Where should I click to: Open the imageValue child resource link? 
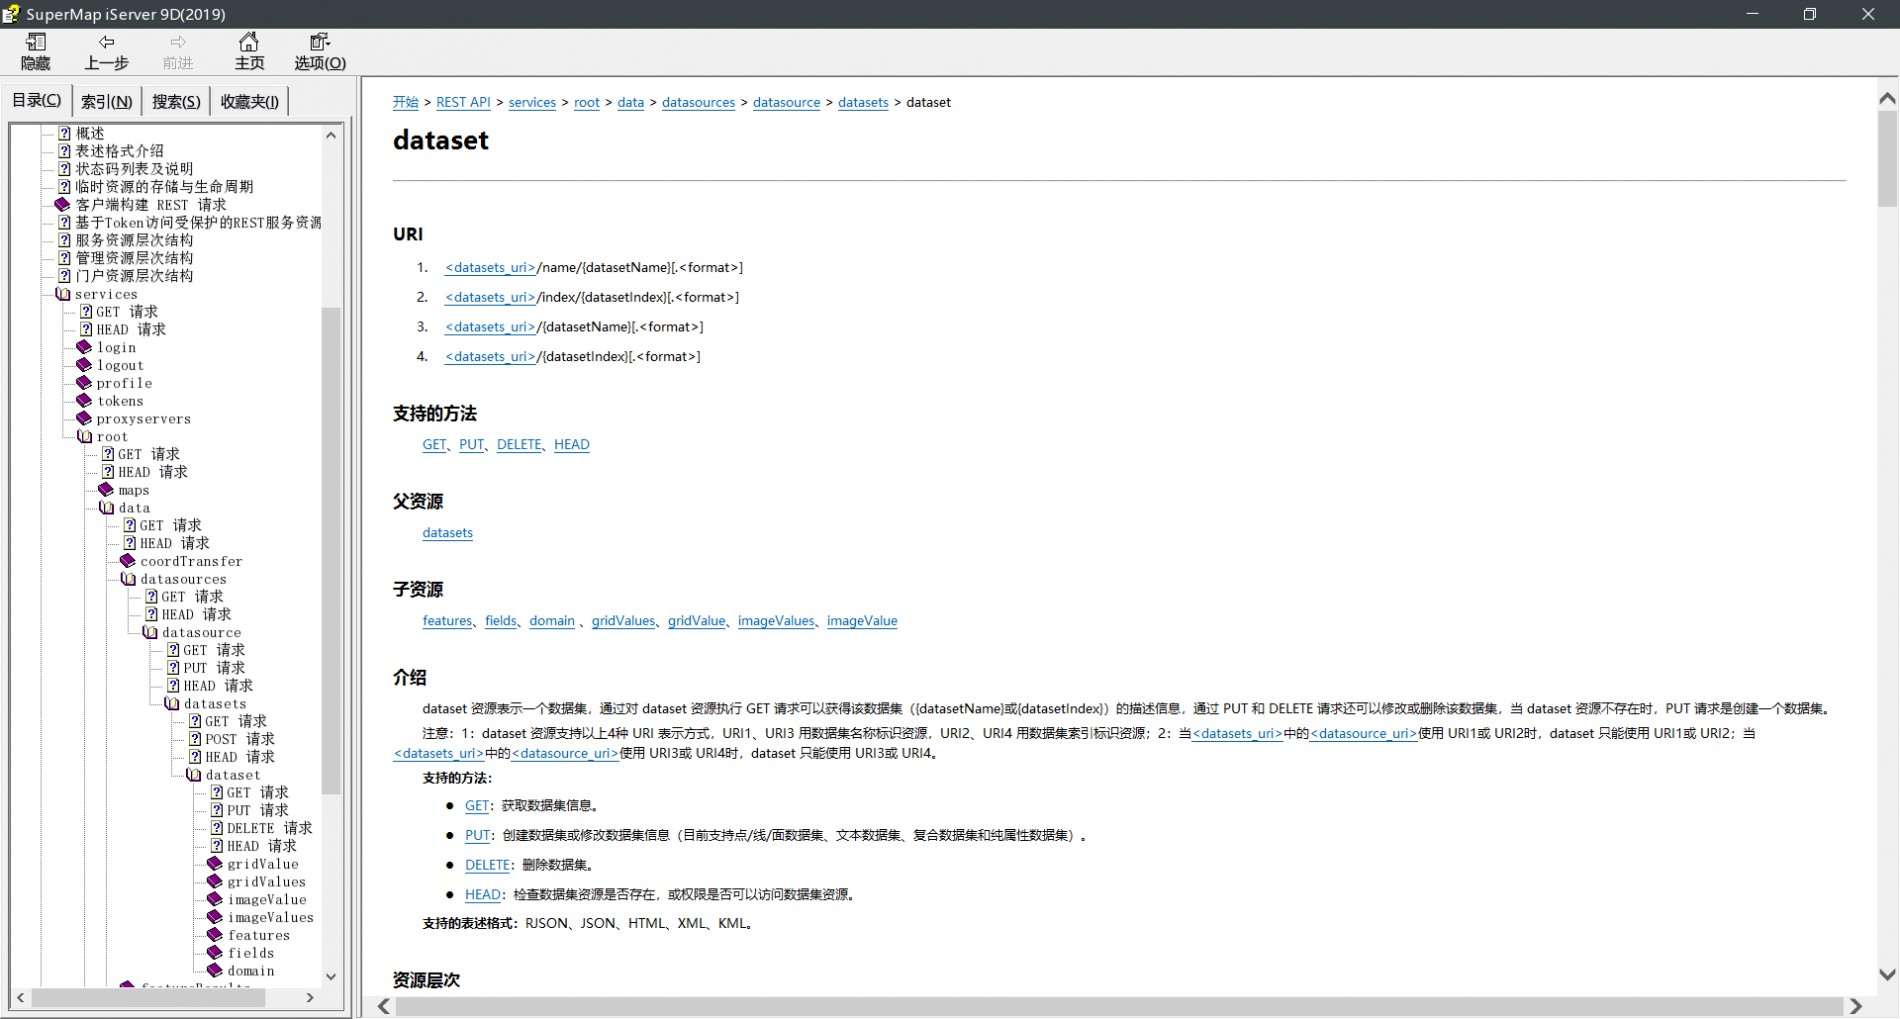(862, 621)
